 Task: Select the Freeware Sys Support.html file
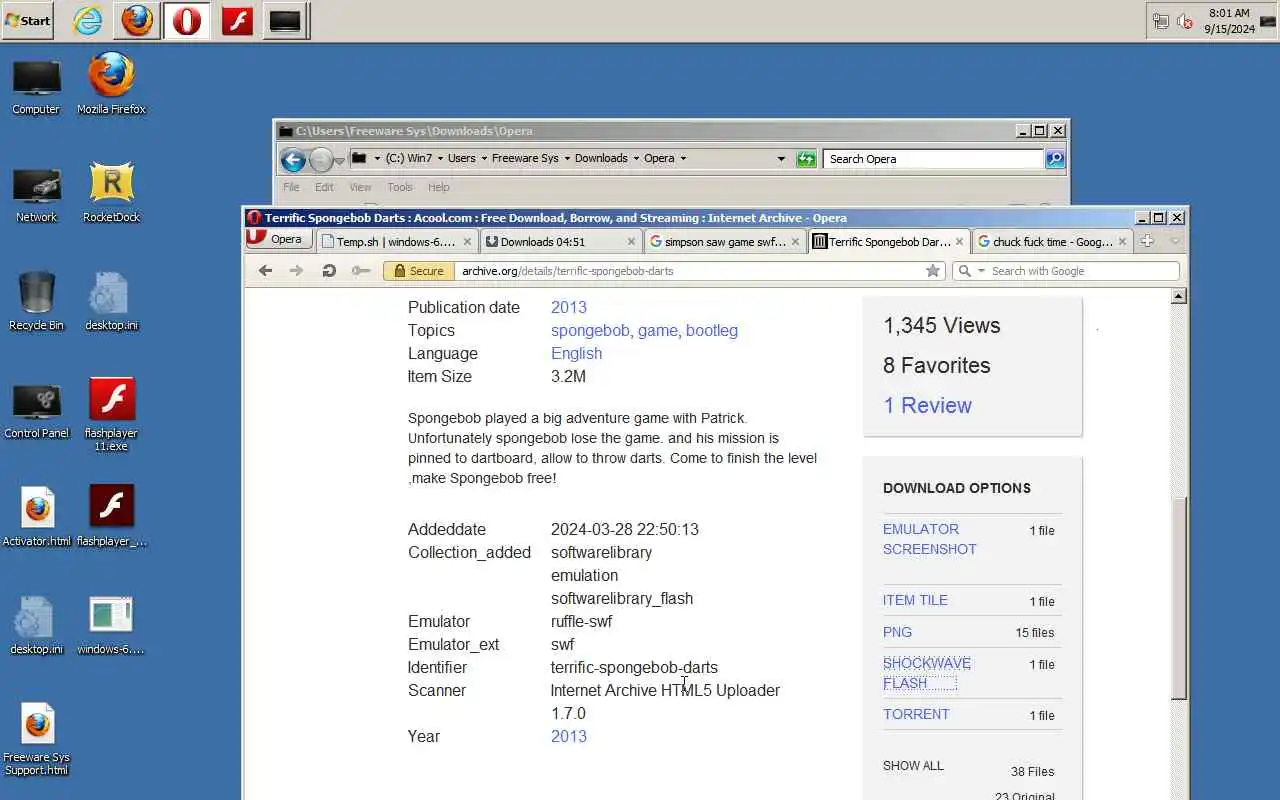(x=37, y=740)
